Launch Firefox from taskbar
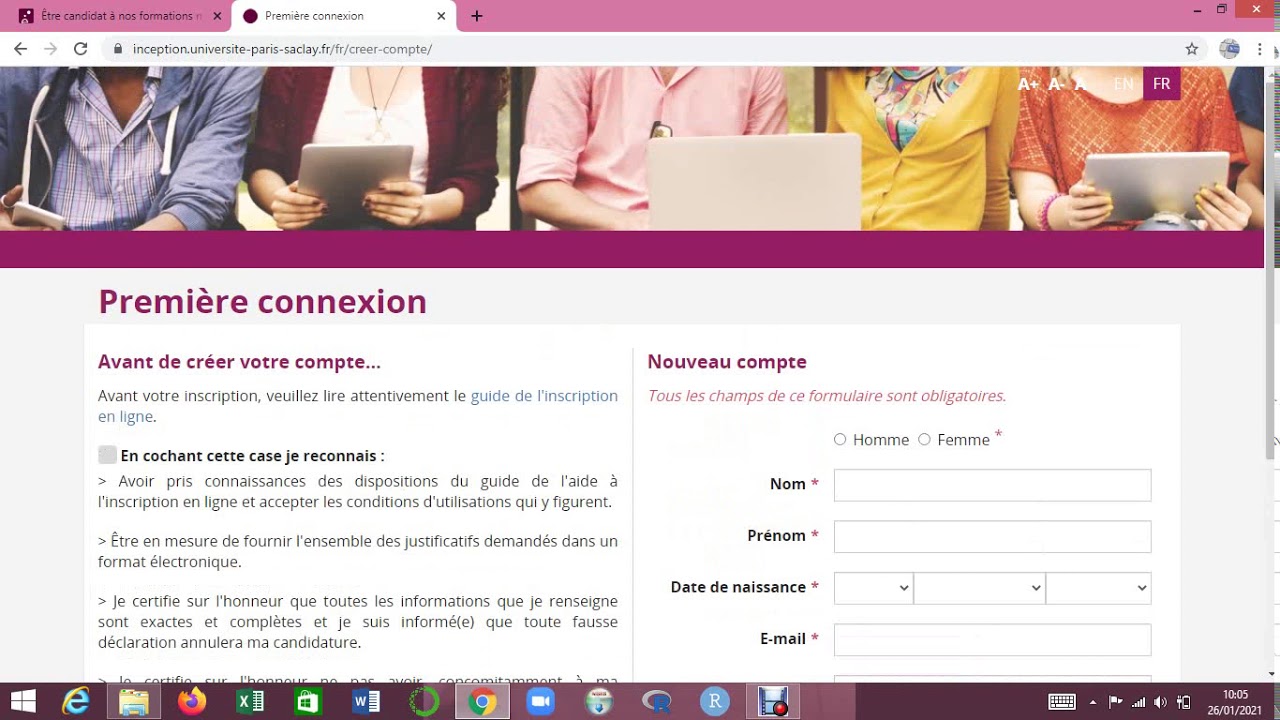Viewport: 1280px width, 720px height. click(192, 701)
